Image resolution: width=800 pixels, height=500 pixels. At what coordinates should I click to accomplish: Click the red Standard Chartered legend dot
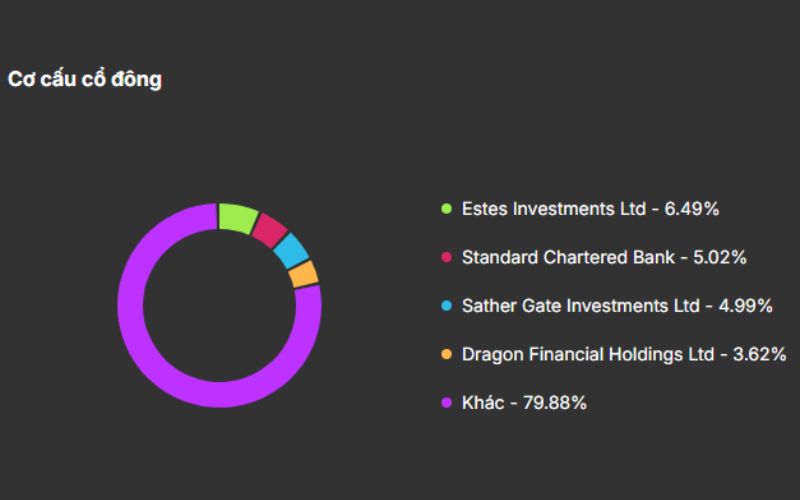click(446, 257)
